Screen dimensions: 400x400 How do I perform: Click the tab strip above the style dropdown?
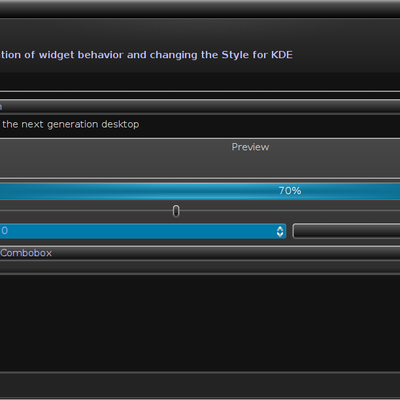[200, 107]
